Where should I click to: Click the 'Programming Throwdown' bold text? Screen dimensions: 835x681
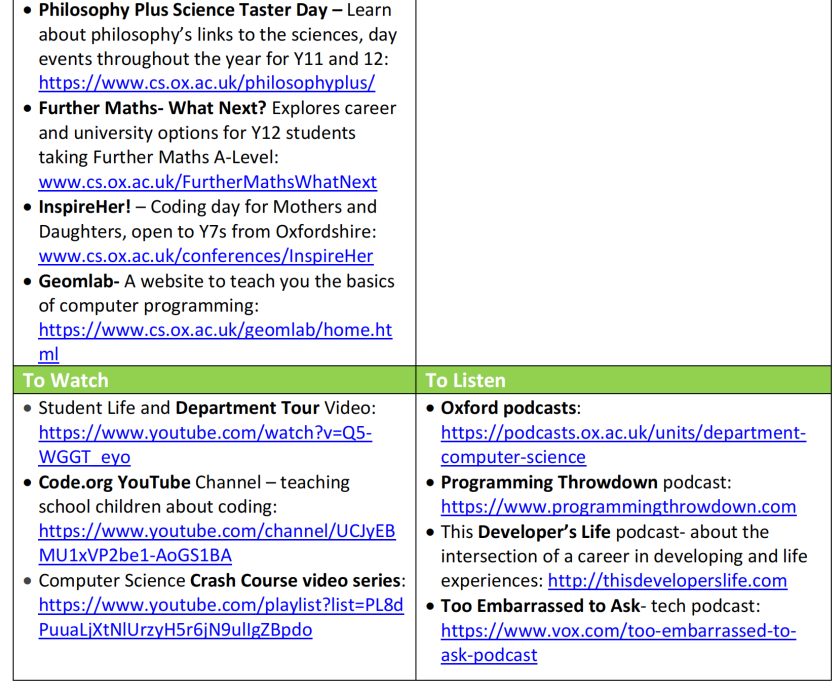click(549, 482)
